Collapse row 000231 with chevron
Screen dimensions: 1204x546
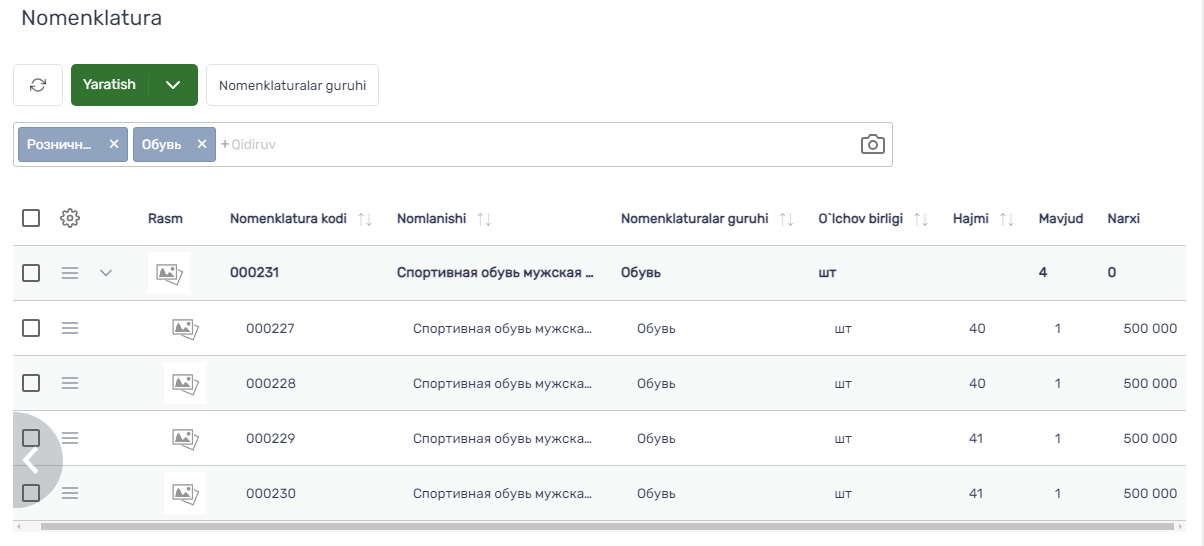(x=106, y=272)
